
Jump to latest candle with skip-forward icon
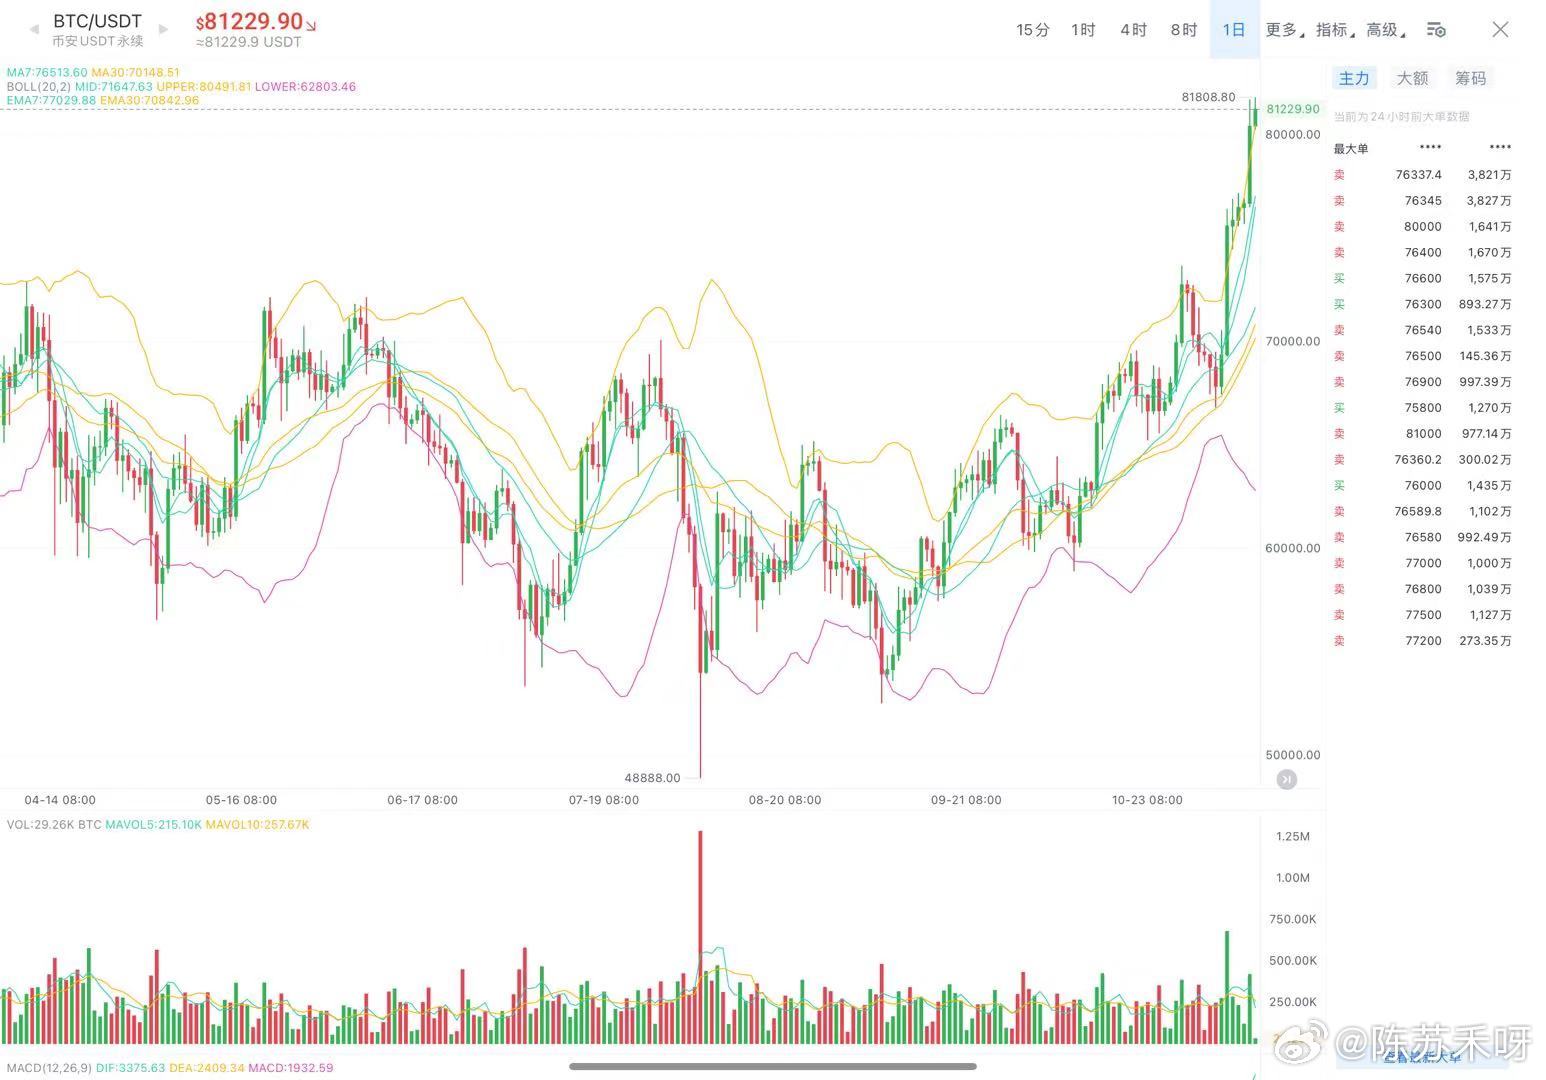click(1287, 779)
